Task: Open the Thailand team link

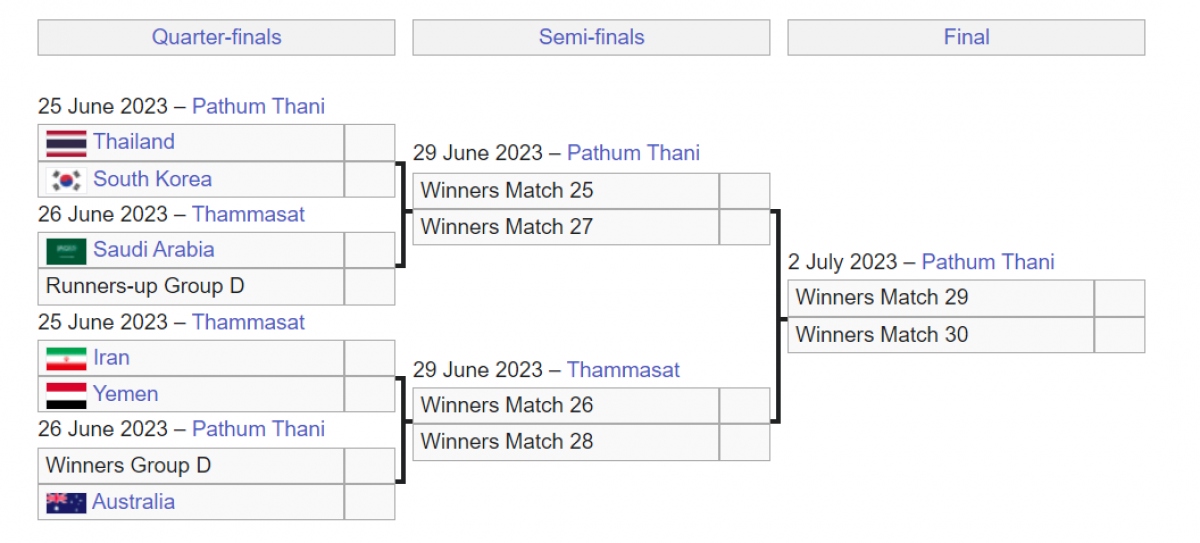Action: pyautogui.click(x=134, y=142)
